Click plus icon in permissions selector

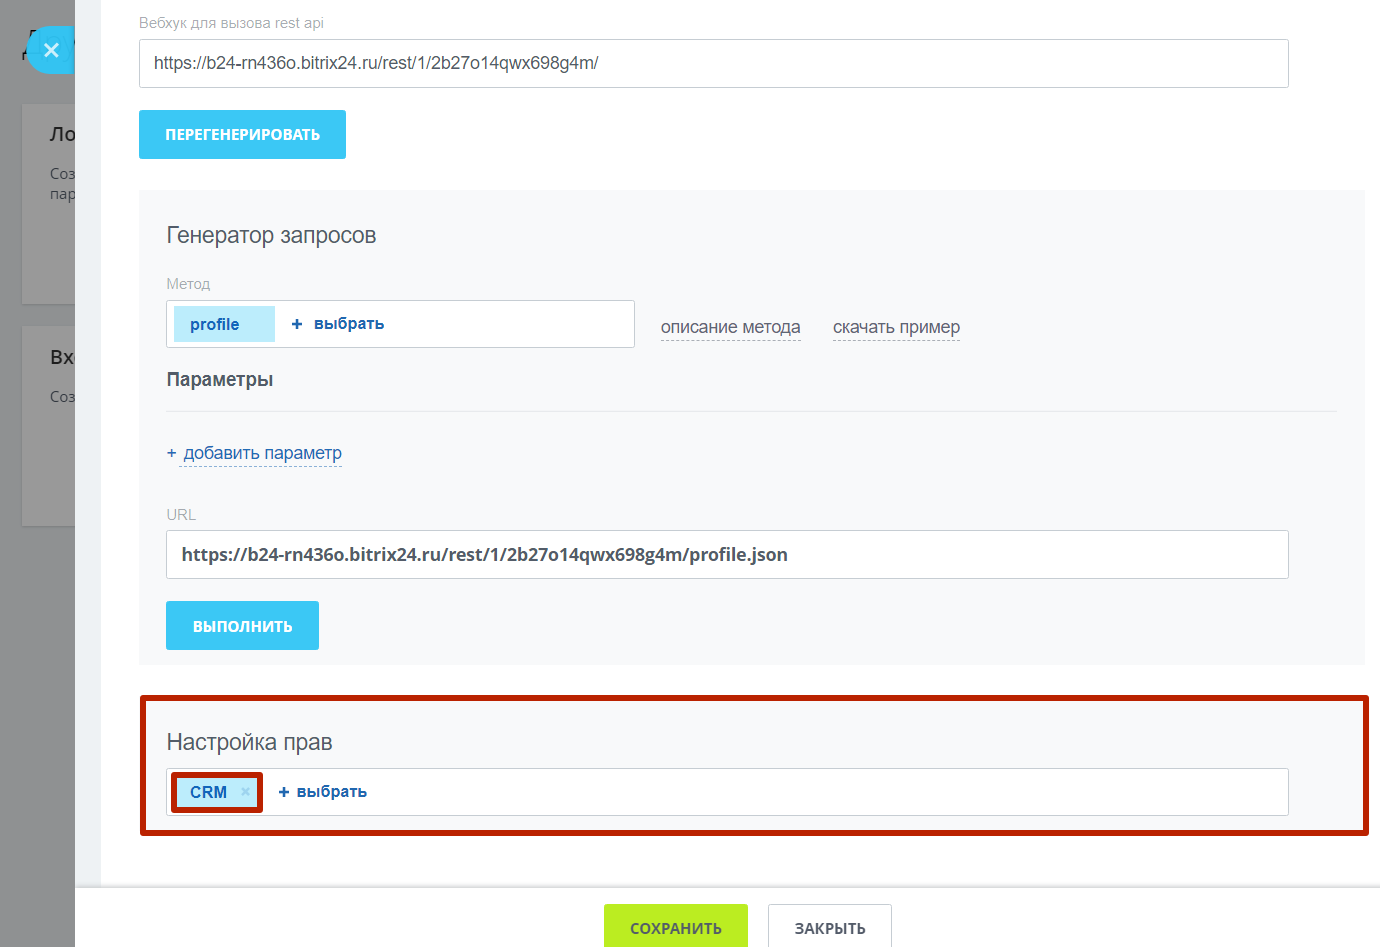click(x=284, y=792)
